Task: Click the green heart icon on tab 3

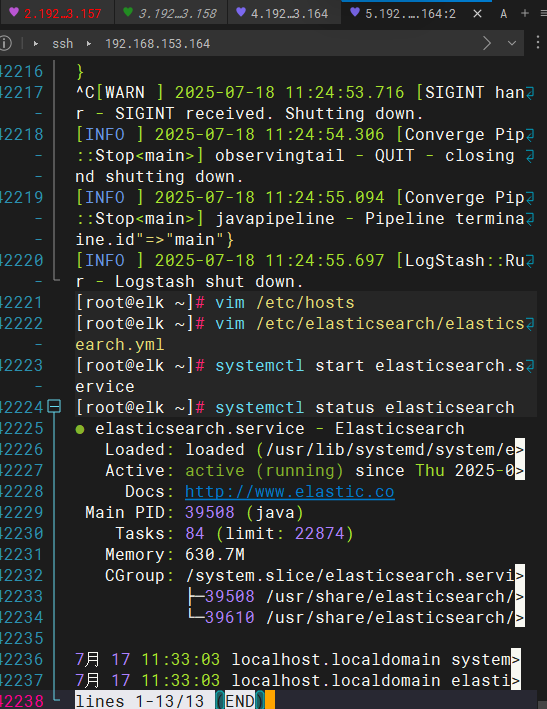Action: tap(128, 12)
